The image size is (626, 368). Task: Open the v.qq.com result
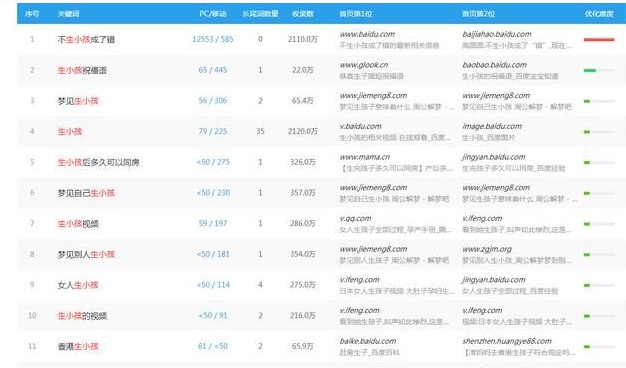point(355,219)
